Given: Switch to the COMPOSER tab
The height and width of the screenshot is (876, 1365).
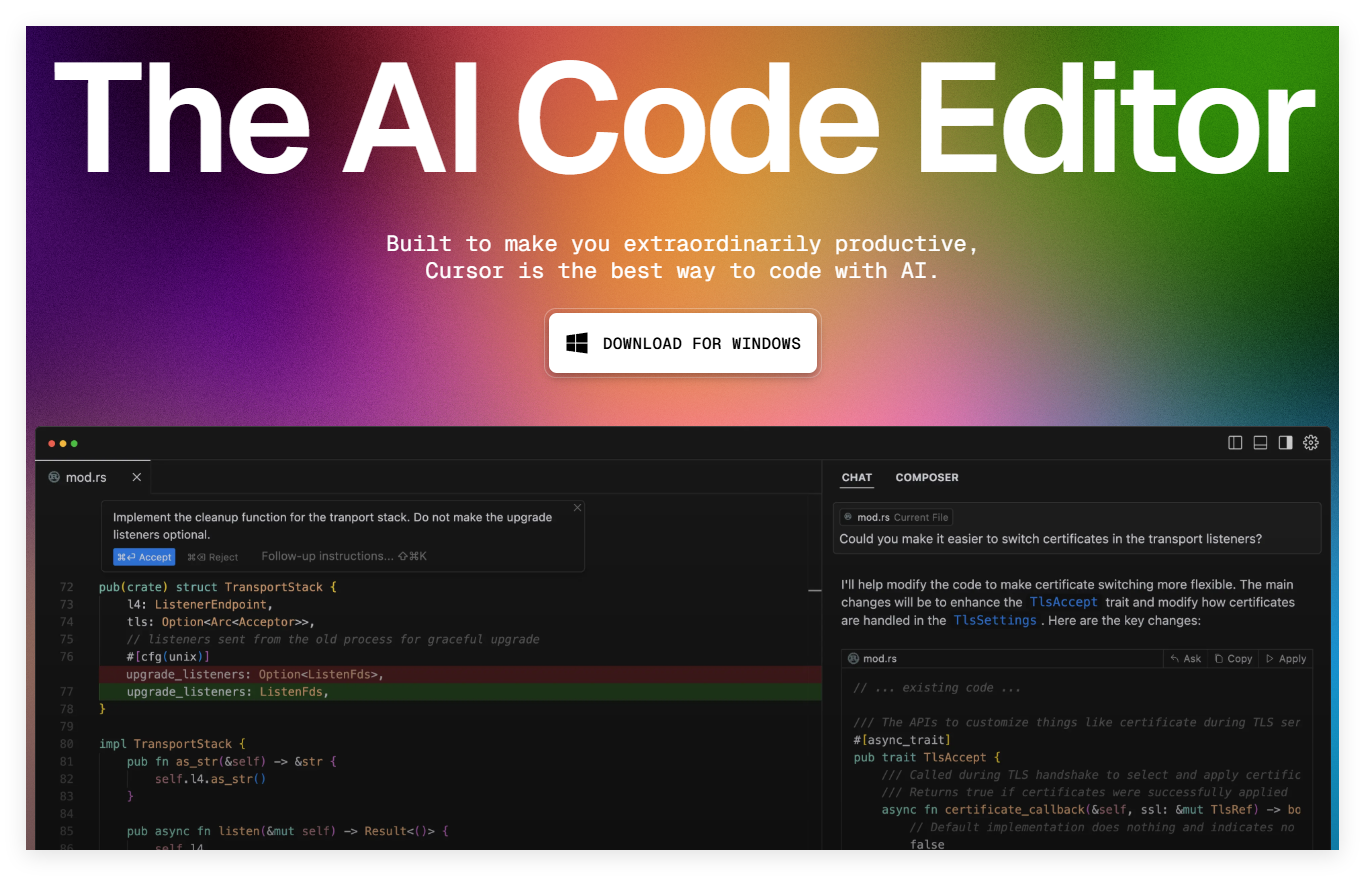Looking at the screenshot, I should point(927,477).
